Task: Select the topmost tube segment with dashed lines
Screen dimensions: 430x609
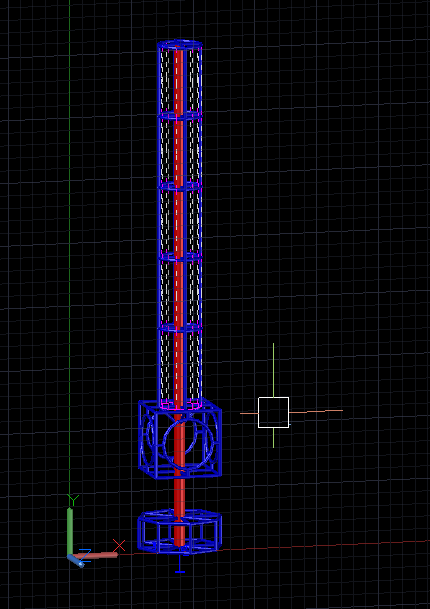Action: click(180, 80)
